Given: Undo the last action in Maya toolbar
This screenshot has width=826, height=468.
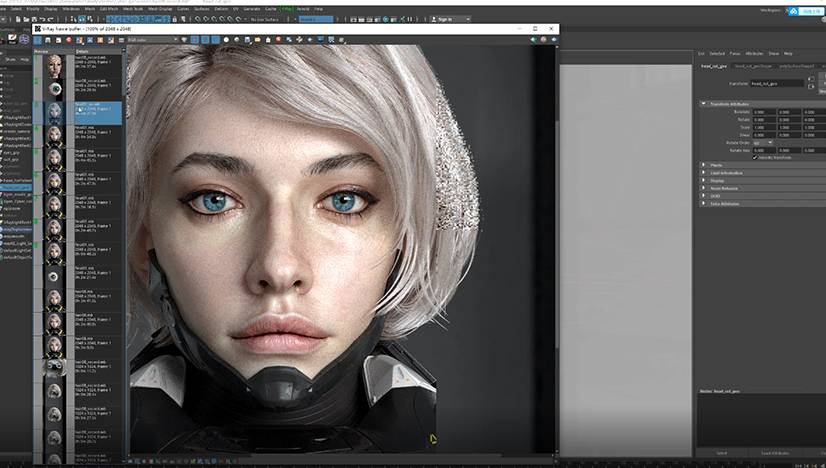Looking at the screenshot, I should 42,20.
